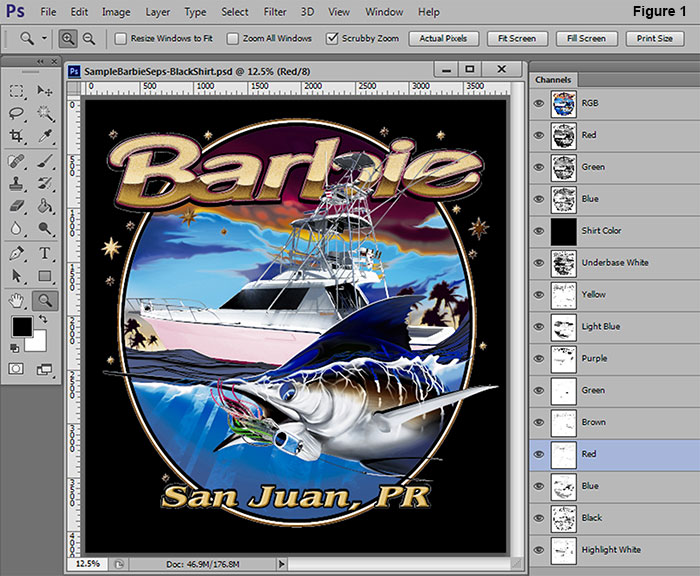Hide the RGB composite channel

point(539,103)
